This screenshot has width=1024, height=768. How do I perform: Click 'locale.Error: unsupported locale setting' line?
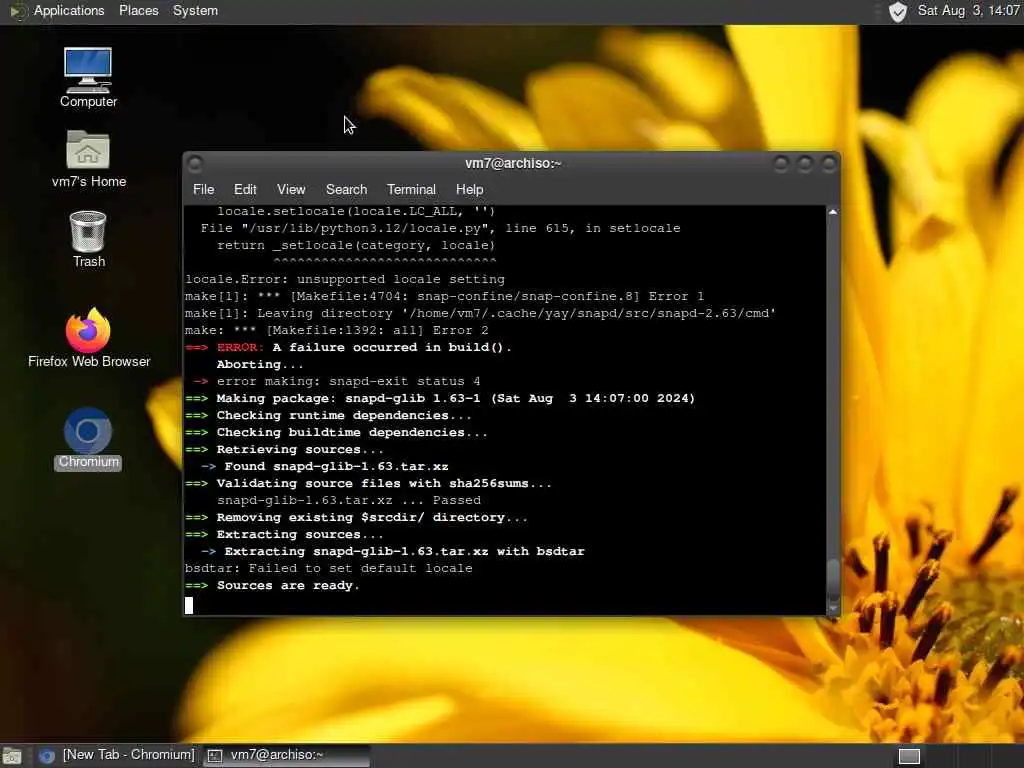(x=345, y=280)
